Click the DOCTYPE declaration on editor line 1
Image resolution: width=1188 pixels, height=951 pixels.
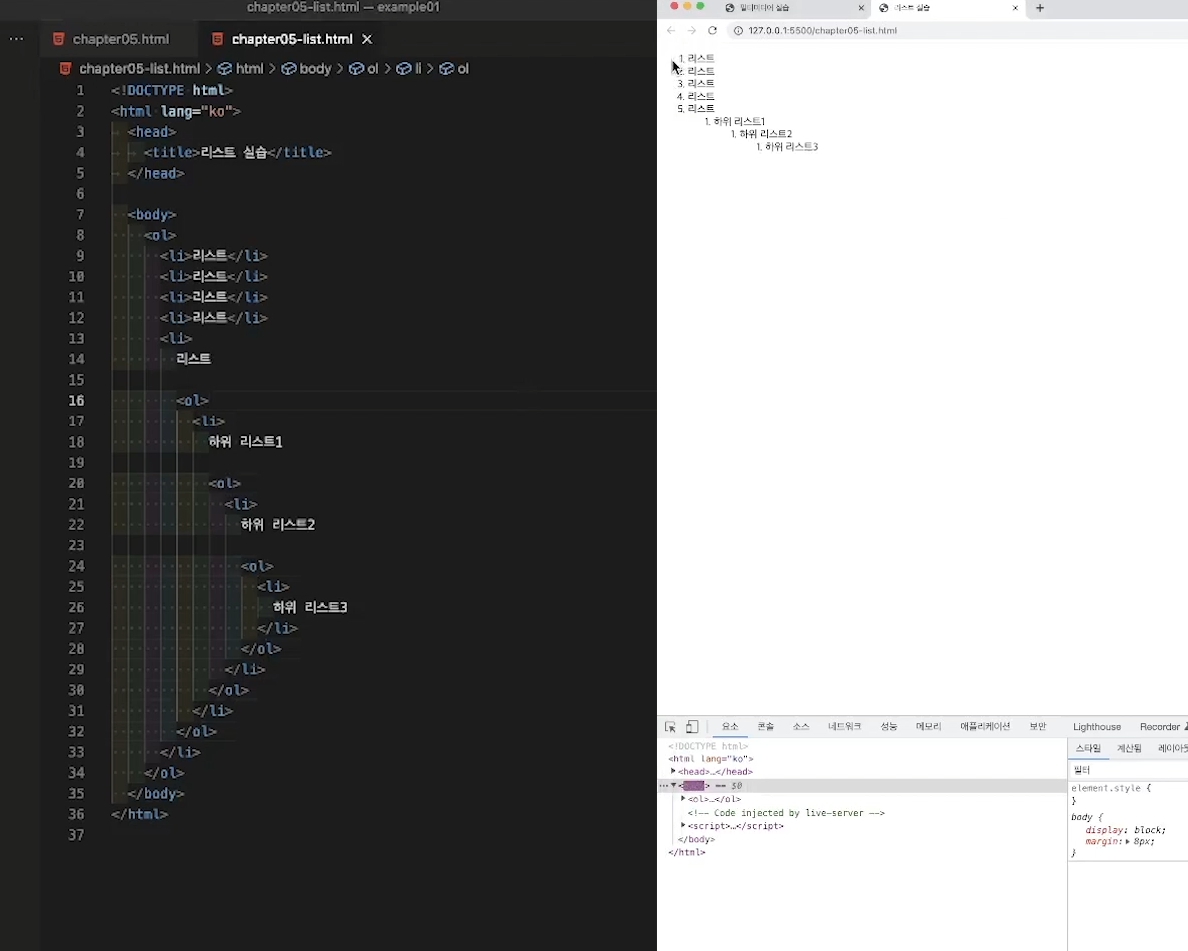coord(171,90)
